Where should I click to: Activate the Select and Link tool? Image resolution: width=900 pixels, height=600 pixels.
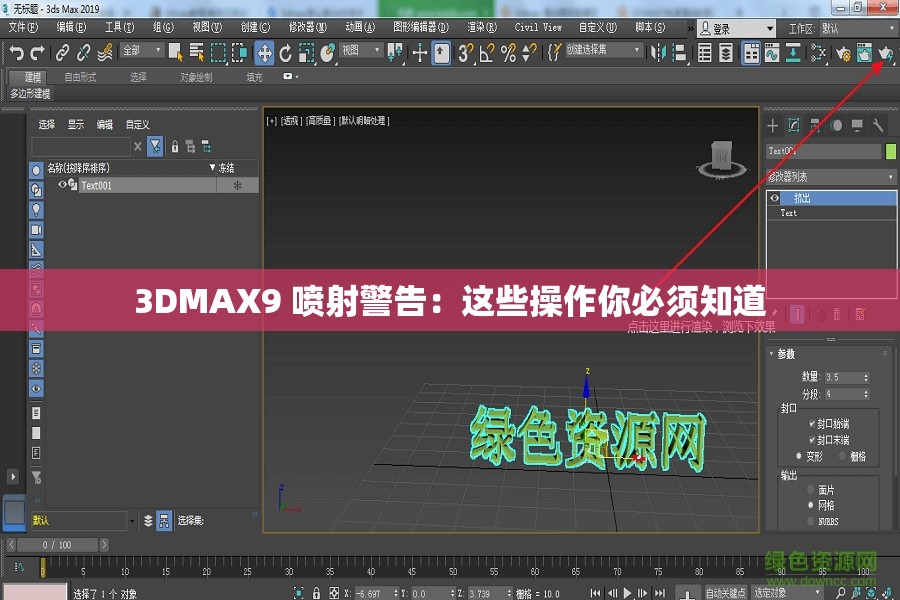click(x=62, y=53)
